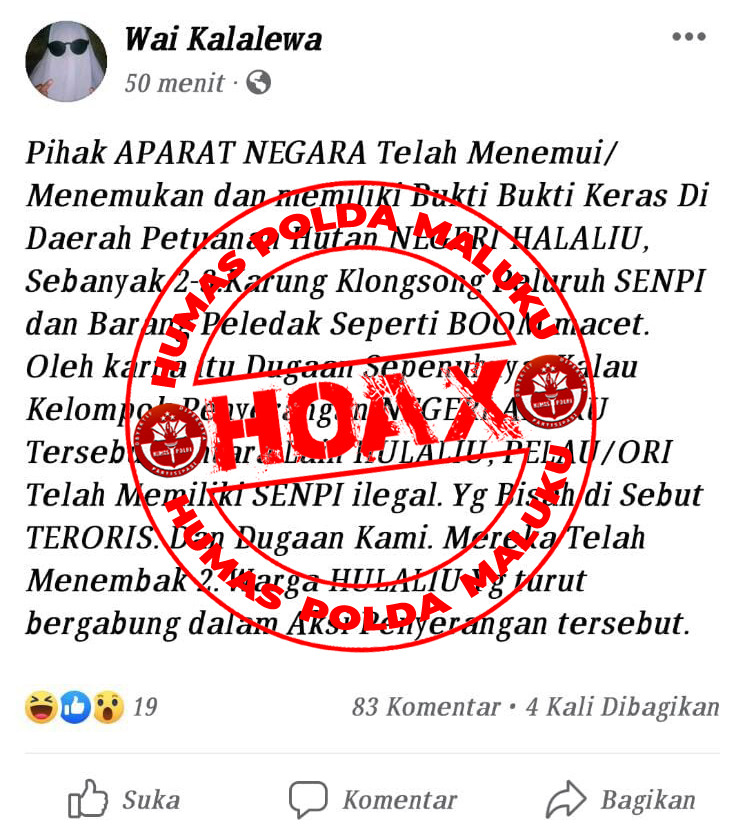View the 4 Kali Dibagikan shares
The height and width of the screenshot is (840, 736).
pos(622,707)
